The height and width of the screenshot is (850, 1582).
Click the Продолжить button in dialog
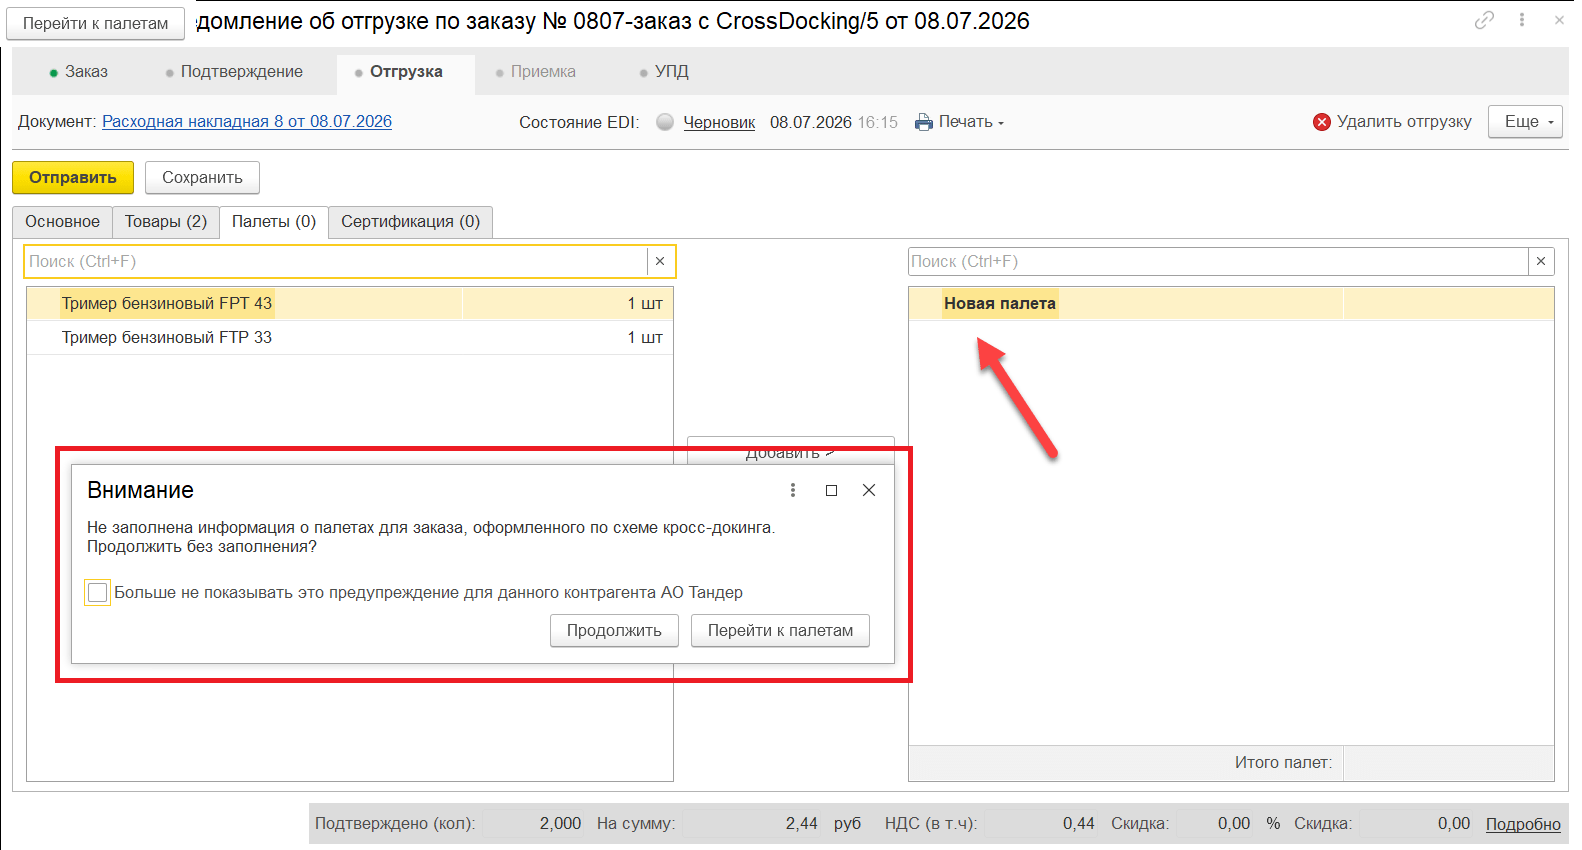click(614, 631)
